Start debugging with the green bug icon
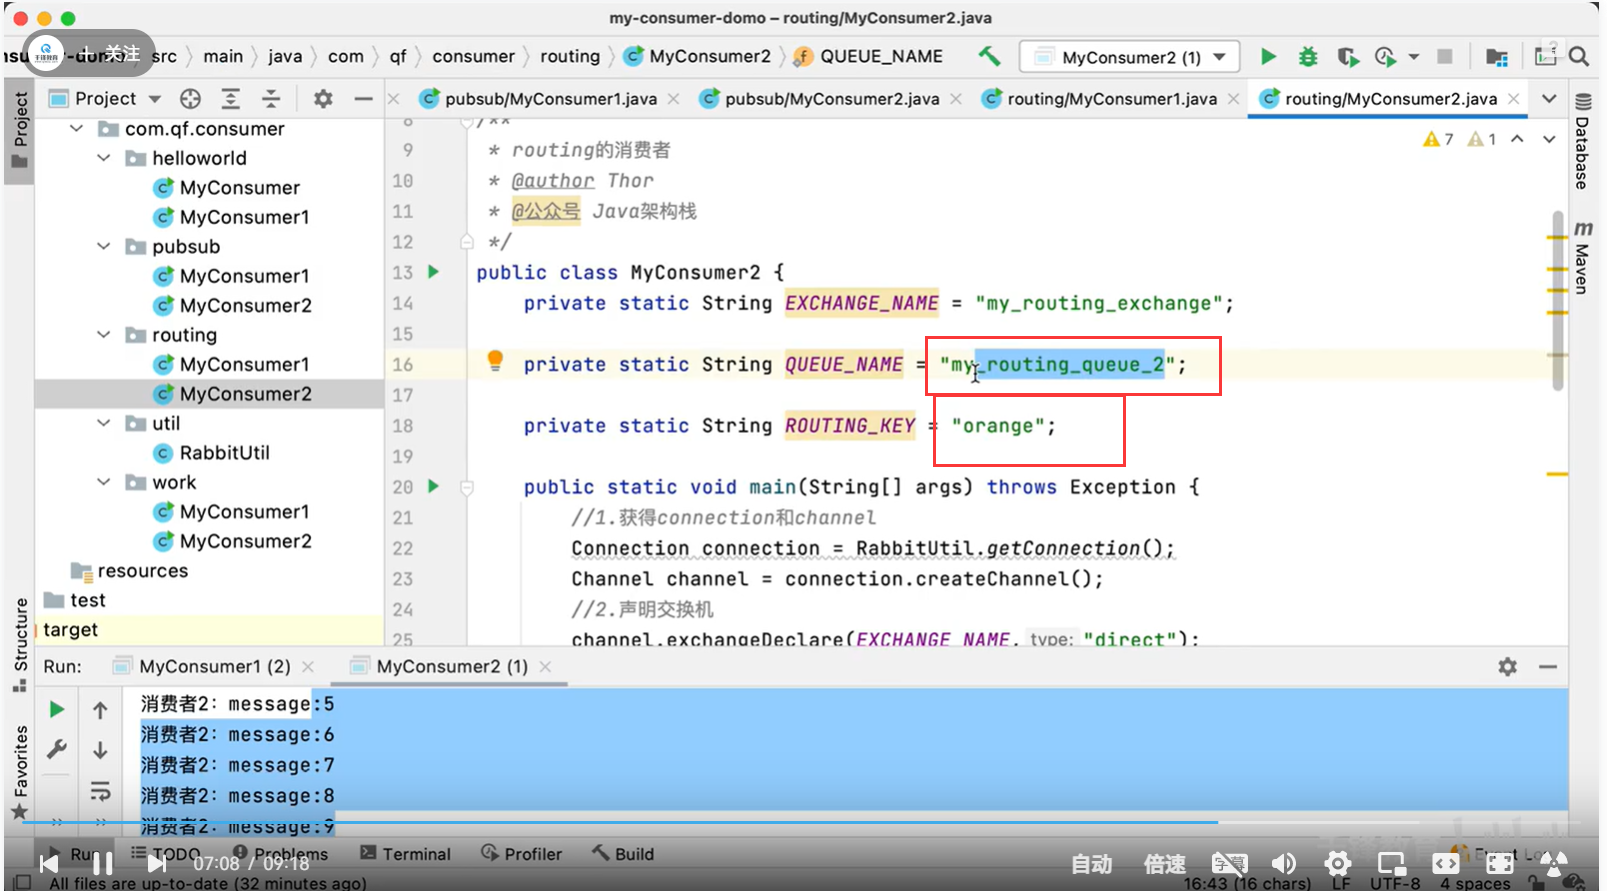 point(1307,57)
